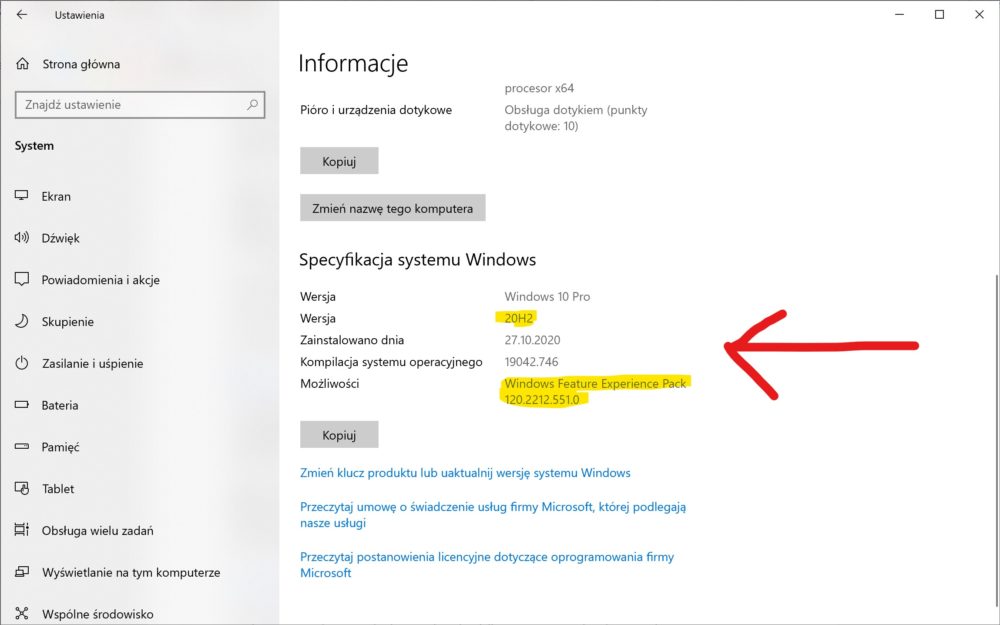Close the Ustawienia window

pyautogui.click(x=980, y=15)
